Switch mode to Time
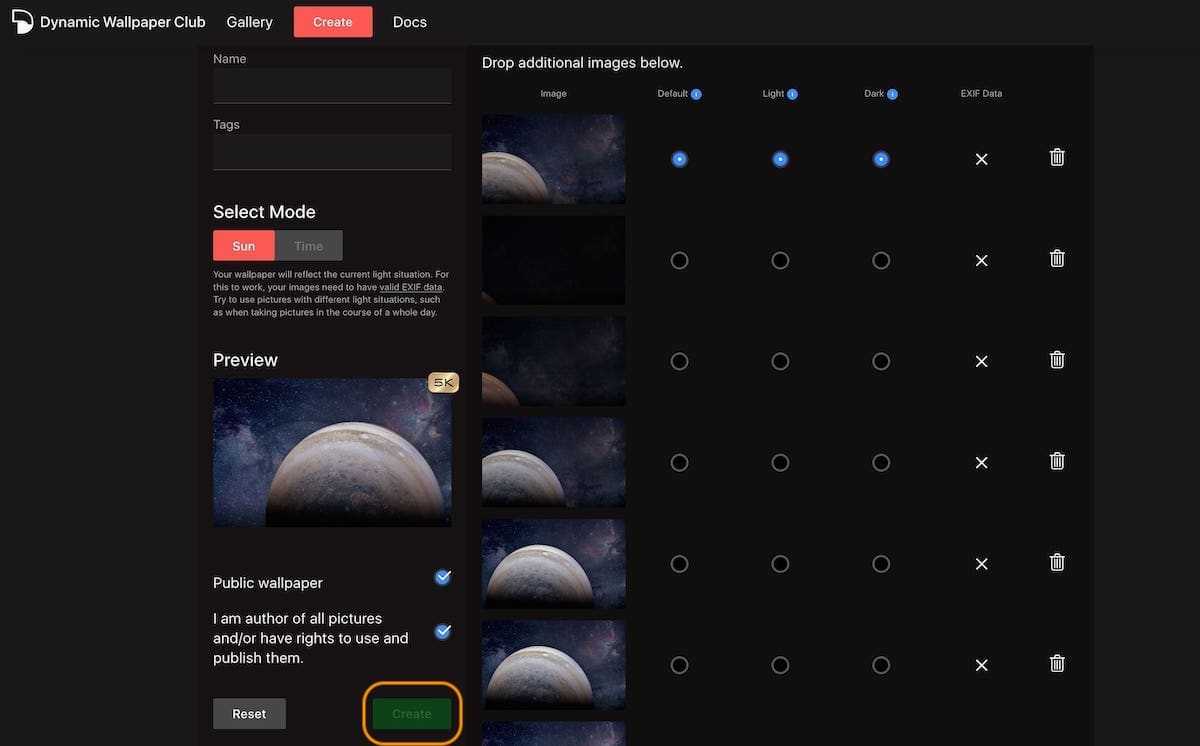The width and height of the screenshot is (1200, 746). tap(308, 246)
